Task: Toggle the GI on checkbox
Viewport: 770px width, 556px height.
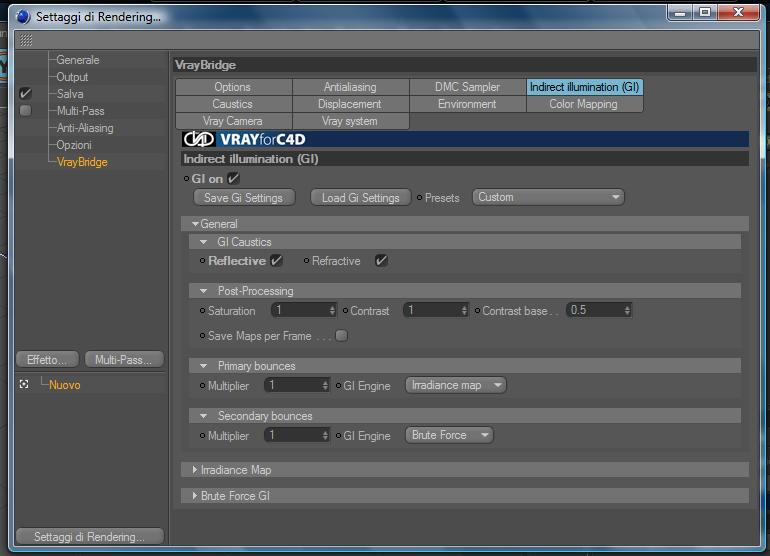Action: (x=233, y=178)
